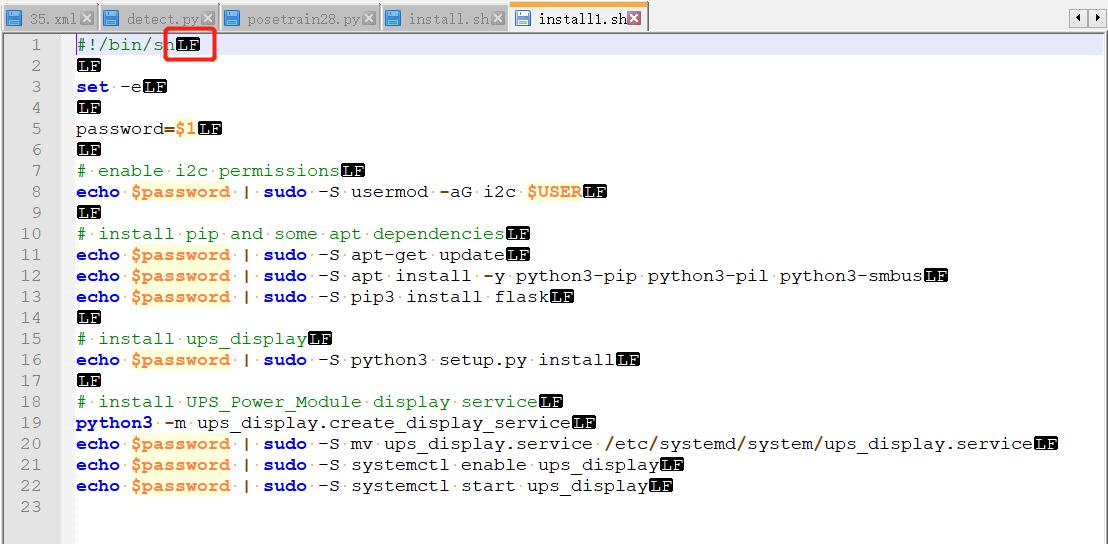Close the 35.xml tab
The image size is (1108, 544).
tap(87, 19)
